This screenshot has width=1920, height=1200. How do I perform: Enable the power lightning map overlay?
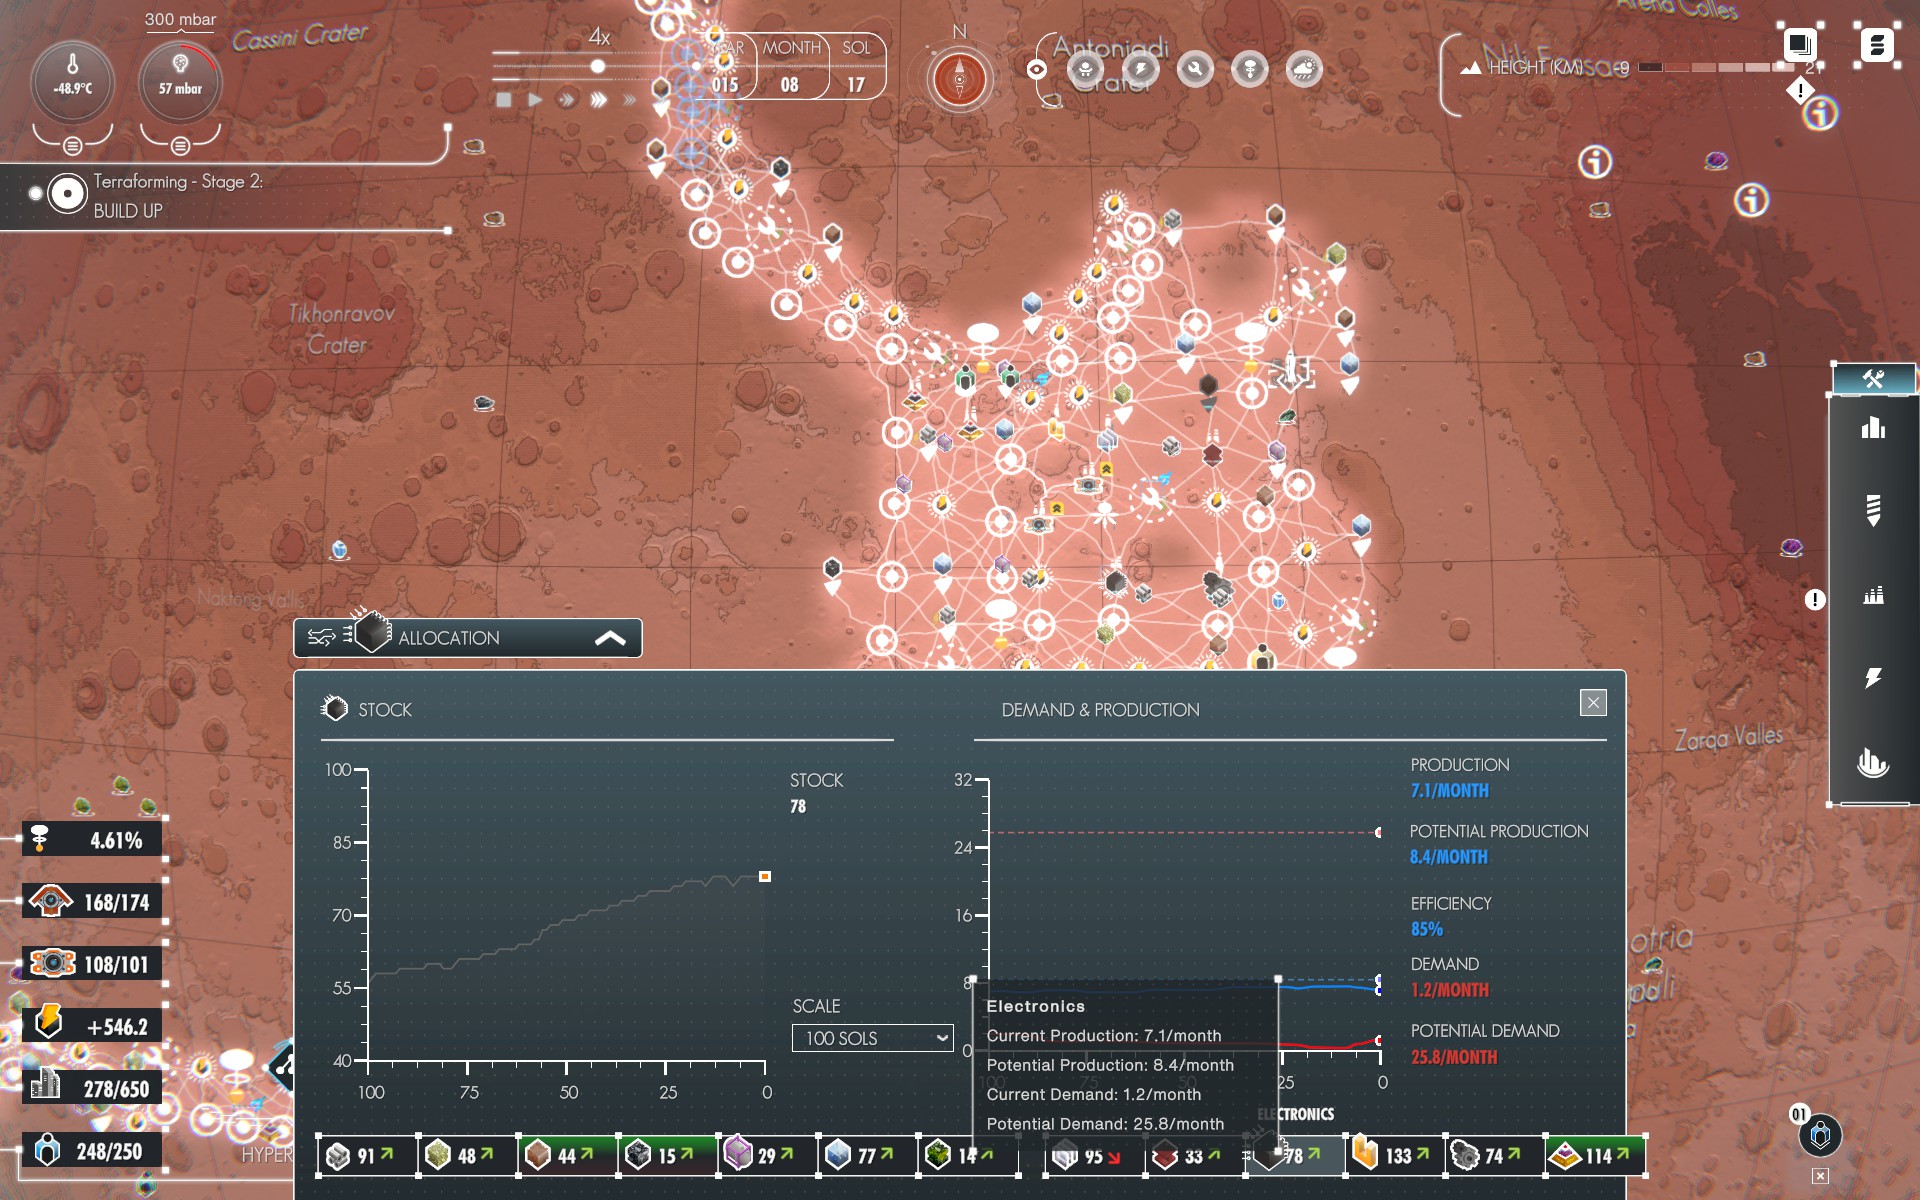[x=1140, y=69]
